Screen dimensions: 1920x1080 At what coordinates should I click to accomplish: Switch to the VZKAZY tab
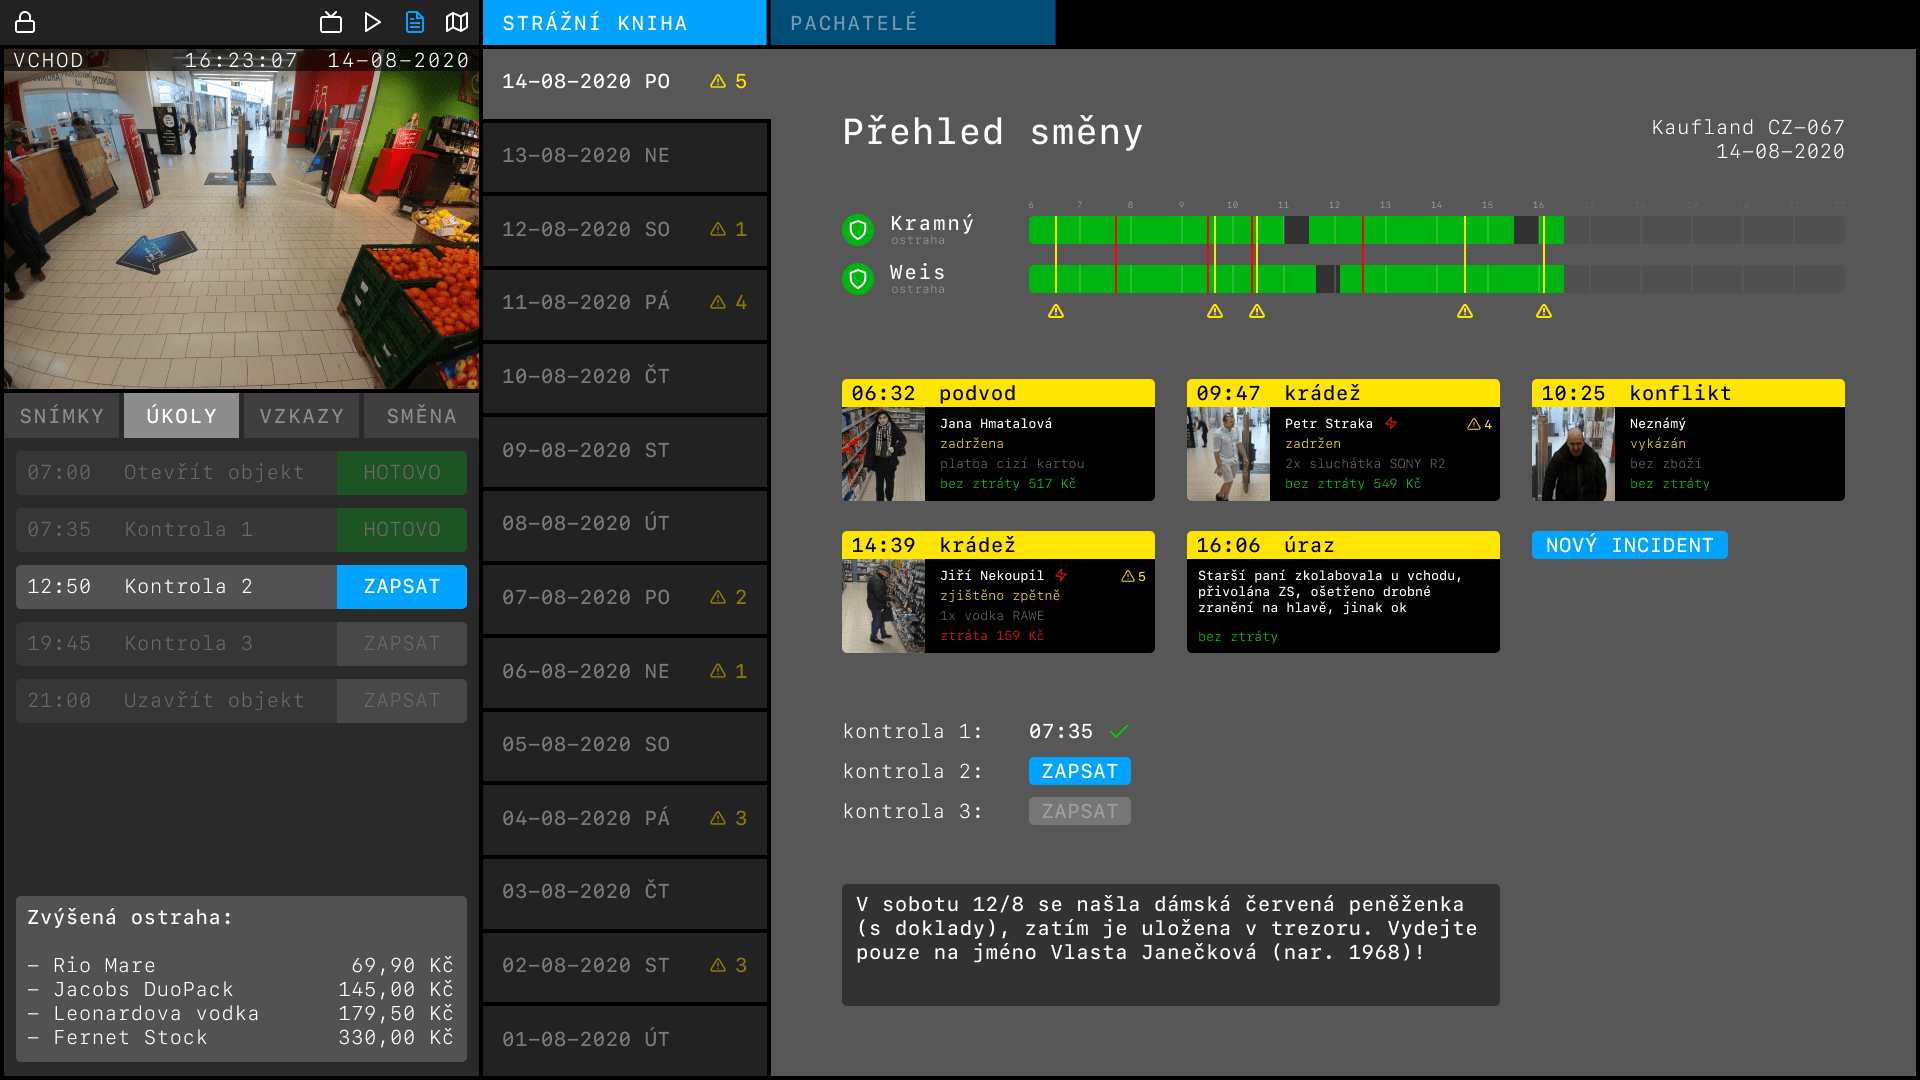pos(301,416)
